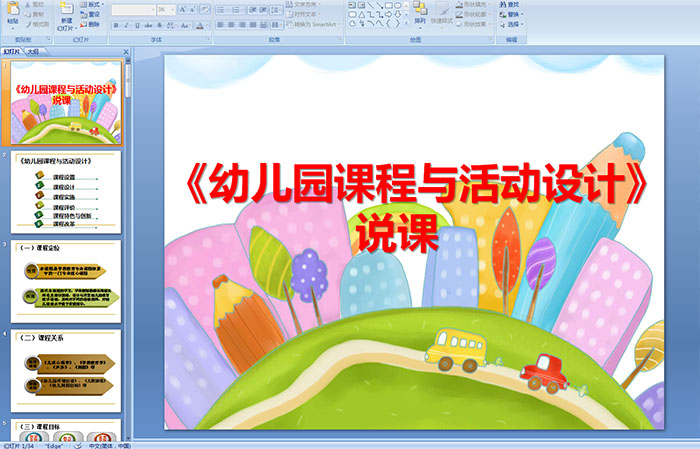This screenshot has width=700, height=449.
Task: Expand the Shape Fill (形状填充) dropdown
Action: 474,4
